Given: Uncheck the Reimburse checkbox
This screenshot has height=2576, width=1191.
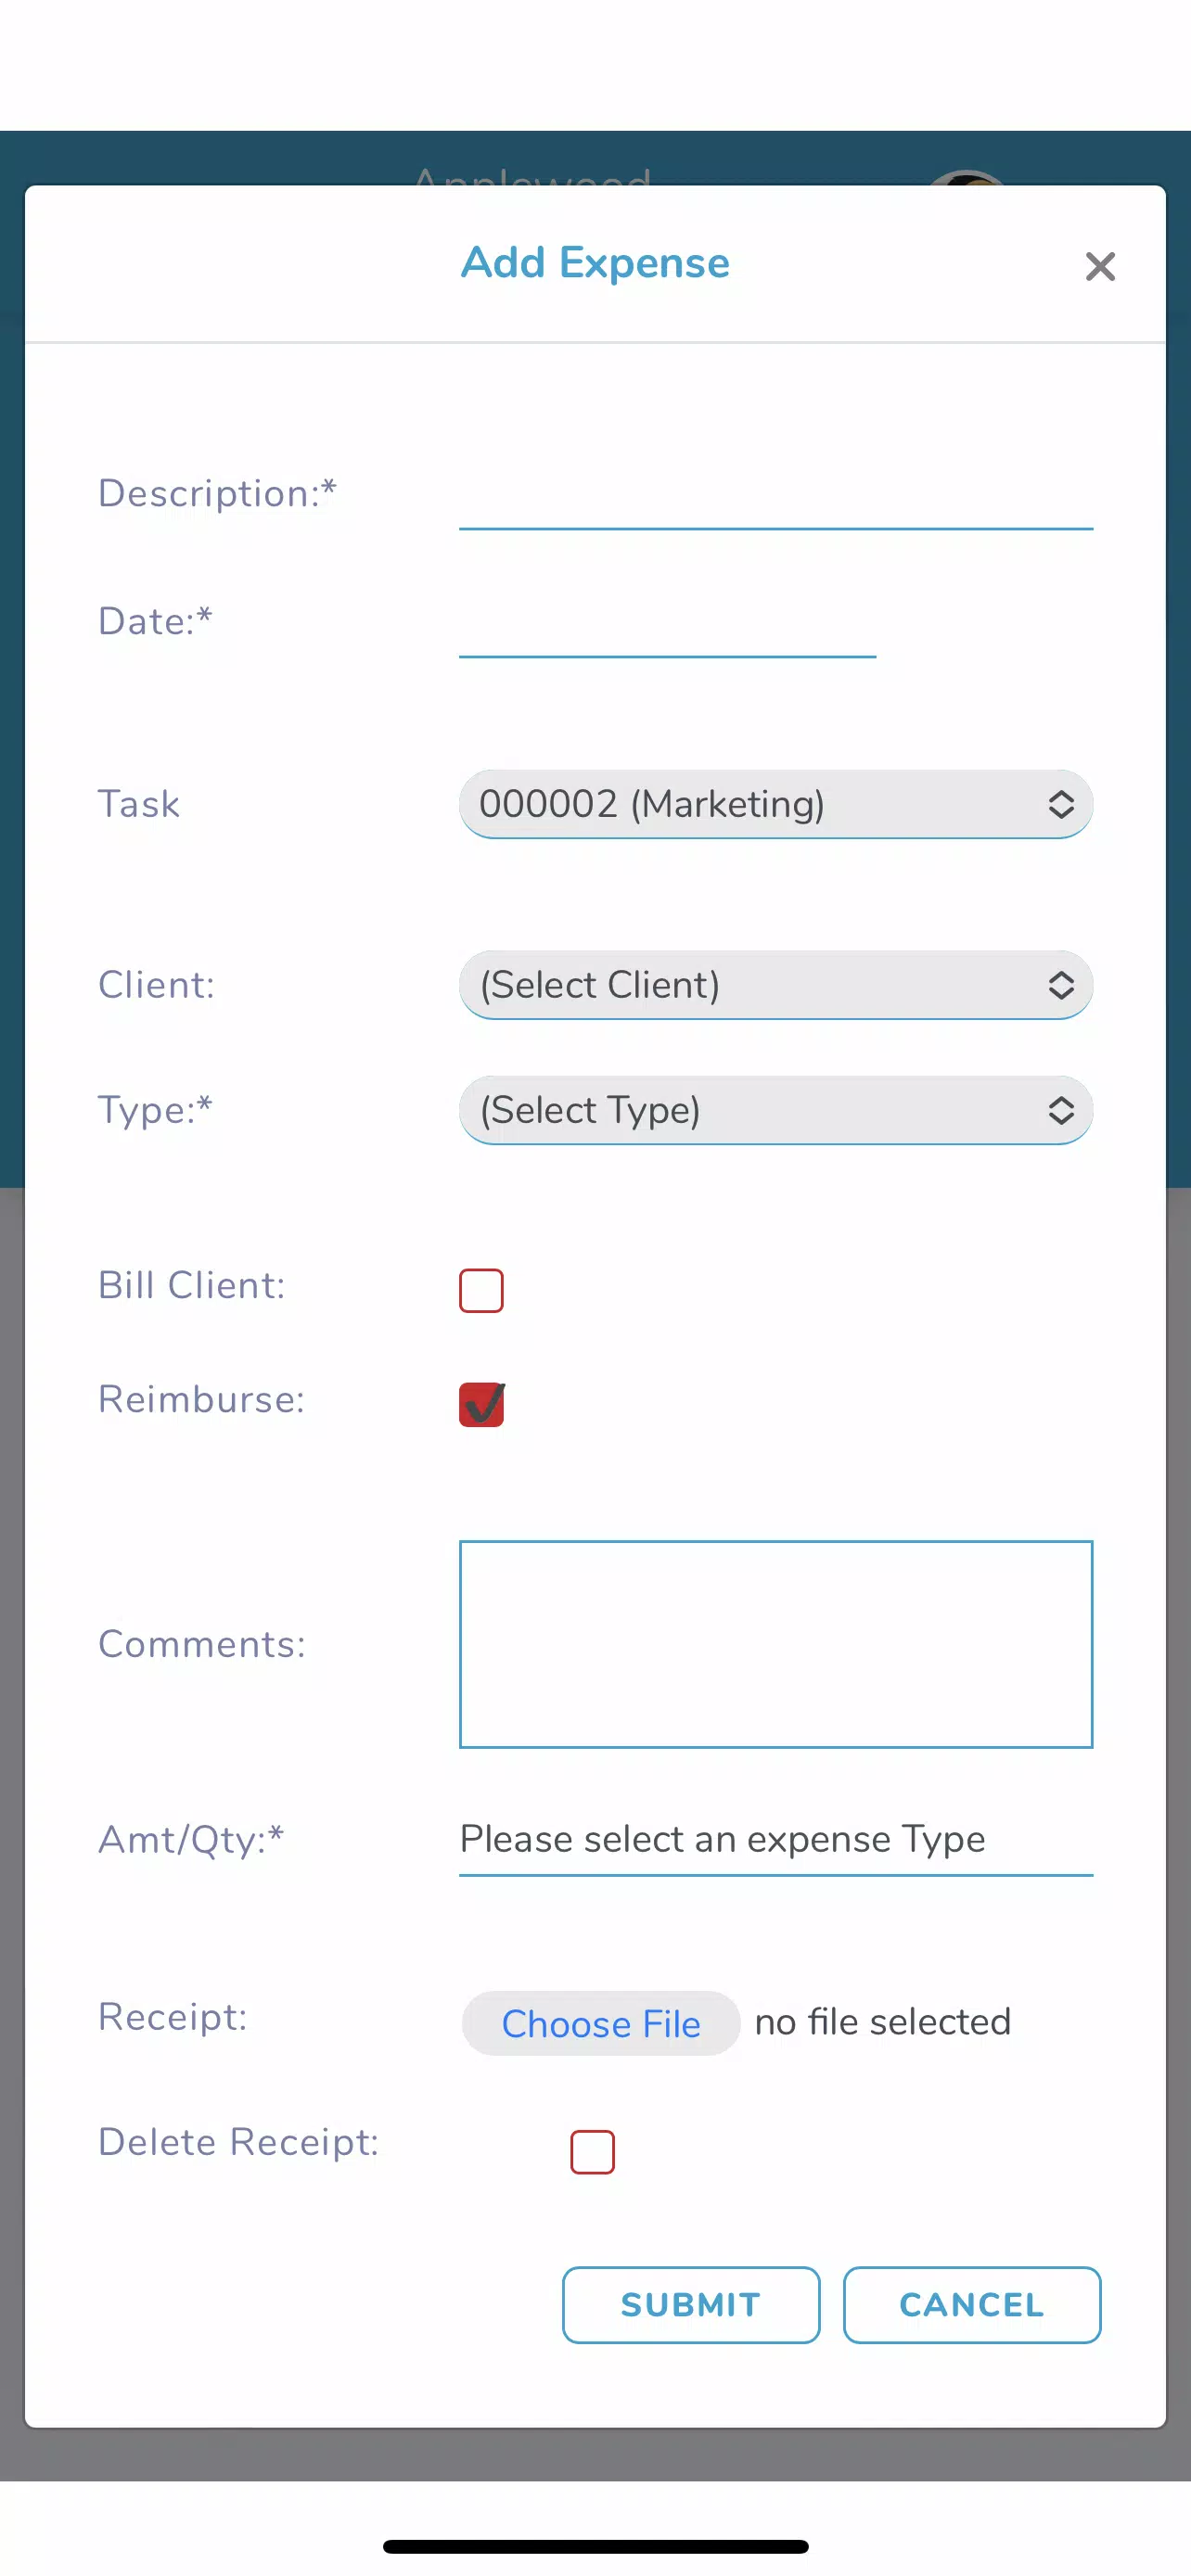Looking at the screenshot, I should 481,1404.
